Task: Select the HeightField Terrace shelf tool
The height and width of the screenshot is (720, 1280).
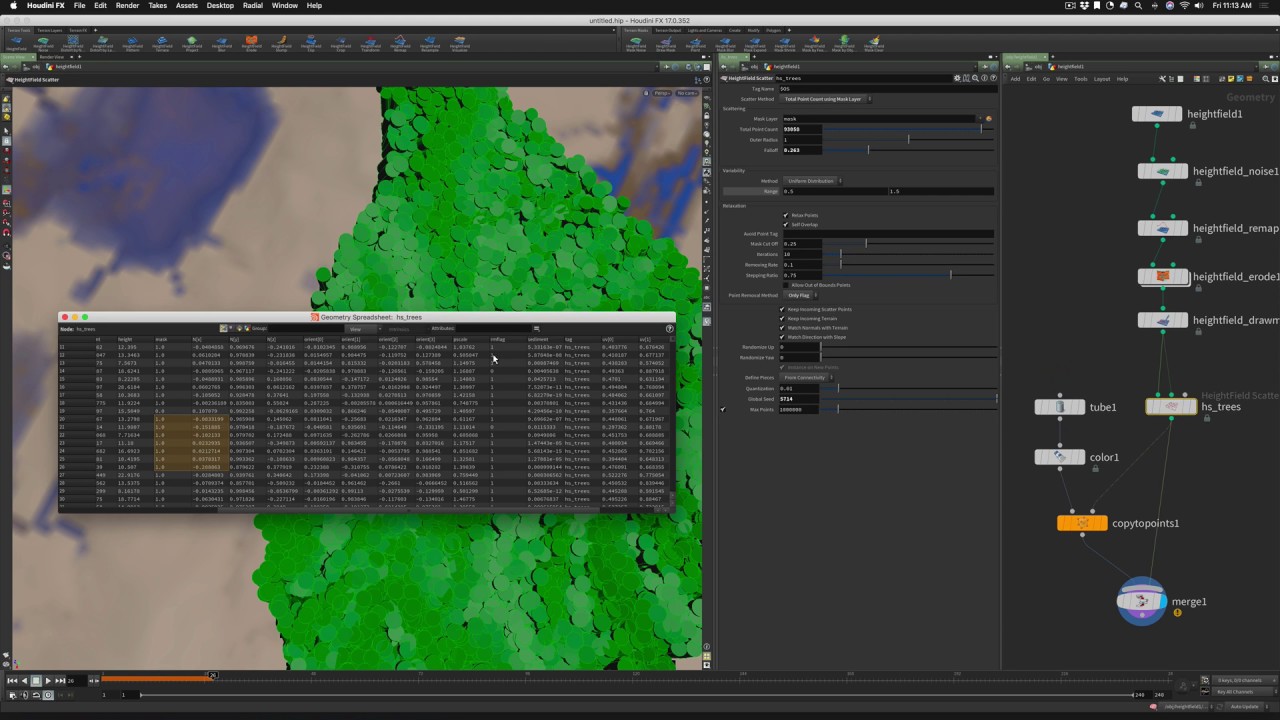Action: pyautogui.click(x=162, y=43)
